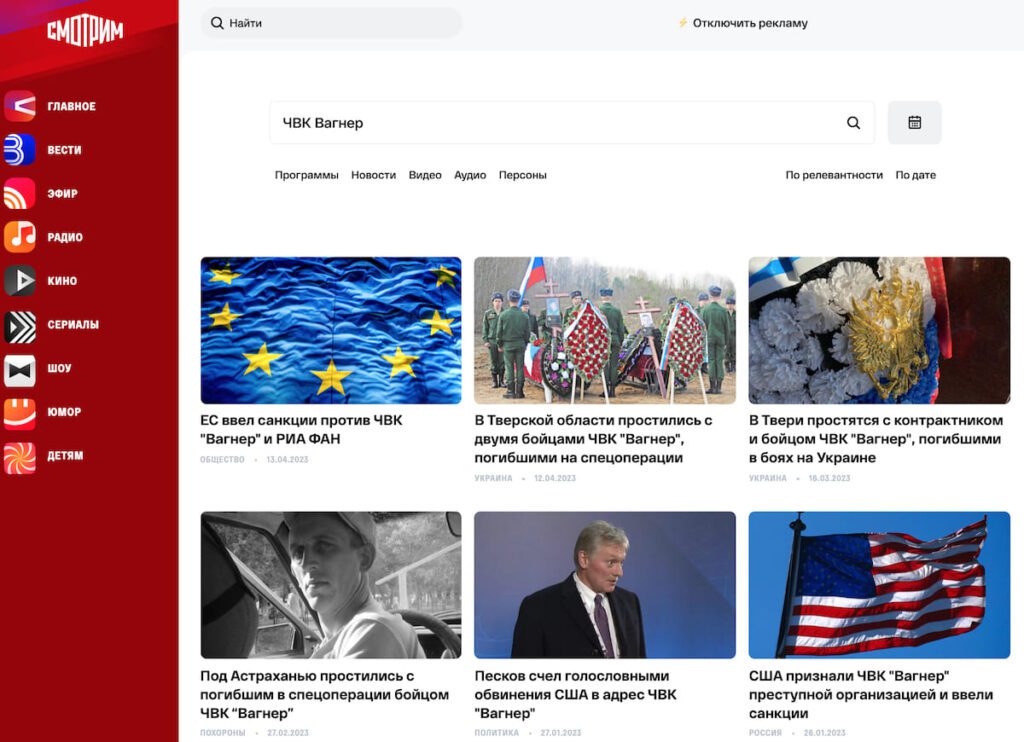1024x742 pixels.
Task: Open the Детям swirl icon
Action: [x=20, y=456]
